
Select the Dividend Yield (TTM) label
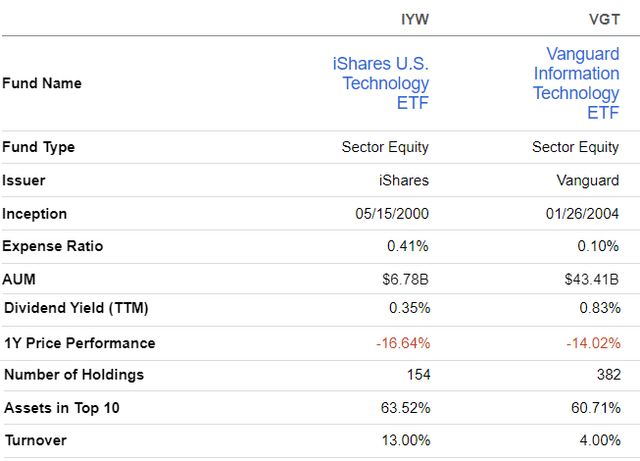point(74,310)
